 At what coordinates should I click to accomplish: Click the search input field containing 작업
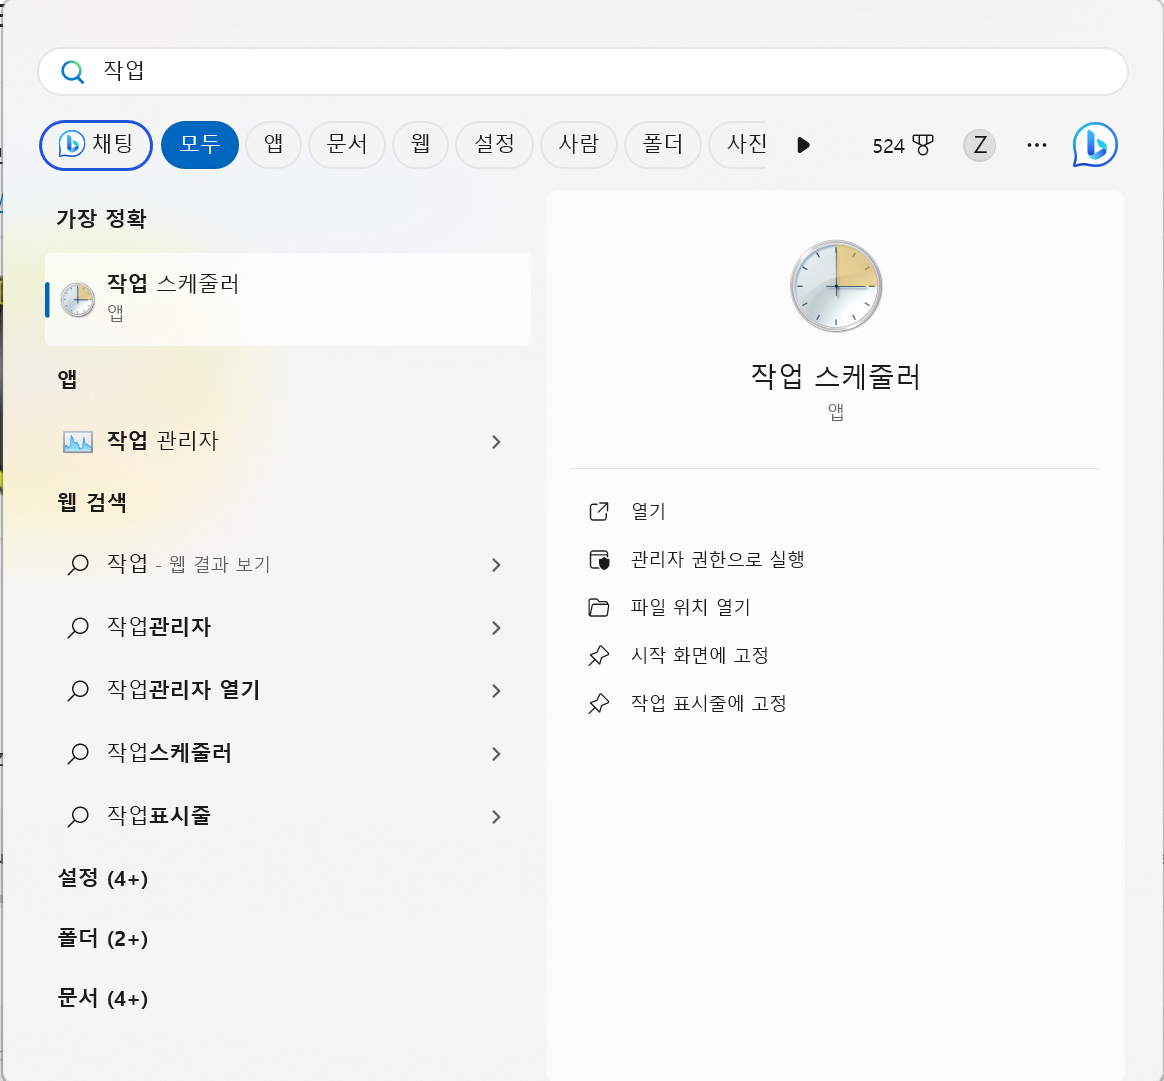coord(583,71)
